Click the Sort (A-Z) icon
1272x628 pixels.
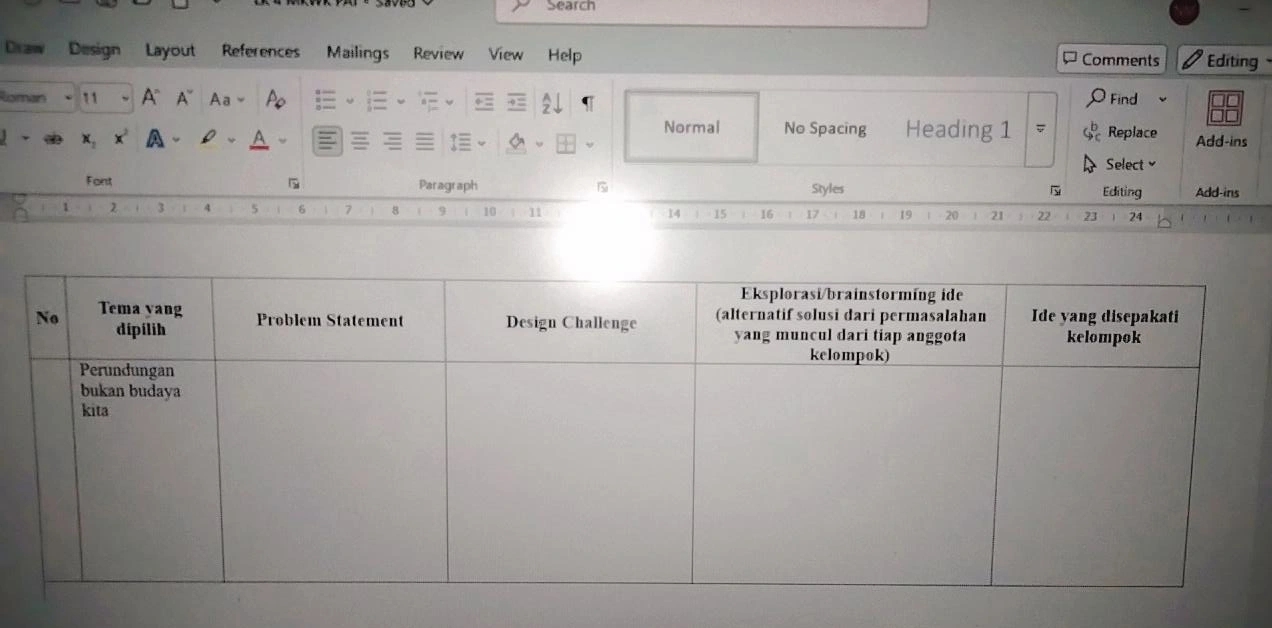click(x=551, y=102)
